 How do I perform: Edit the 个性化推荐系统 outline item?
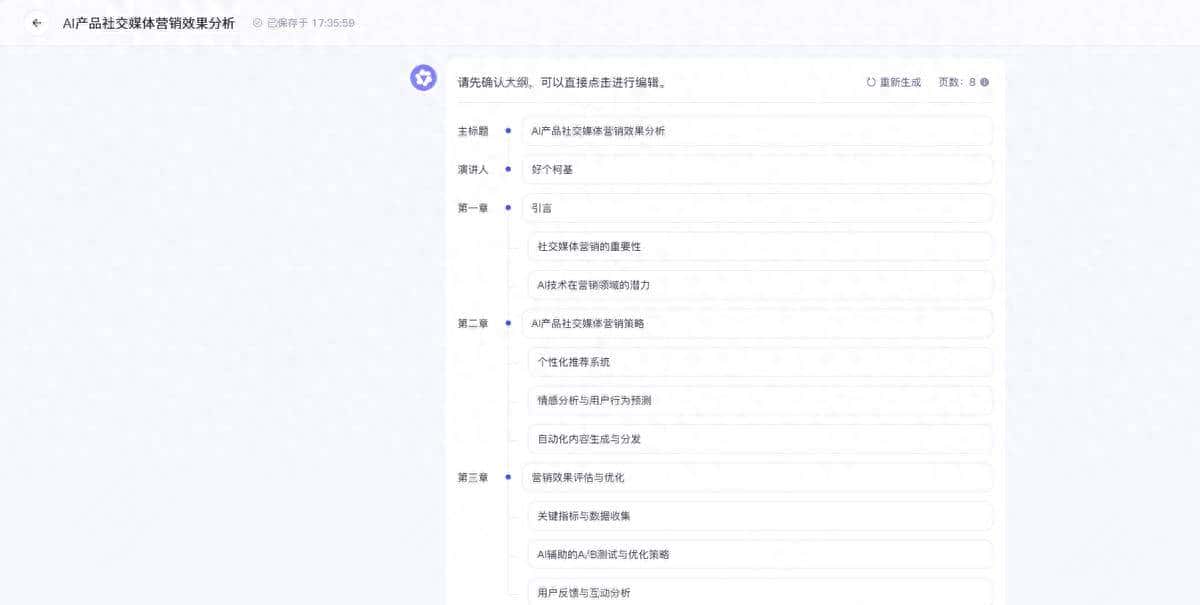(760, 362)
